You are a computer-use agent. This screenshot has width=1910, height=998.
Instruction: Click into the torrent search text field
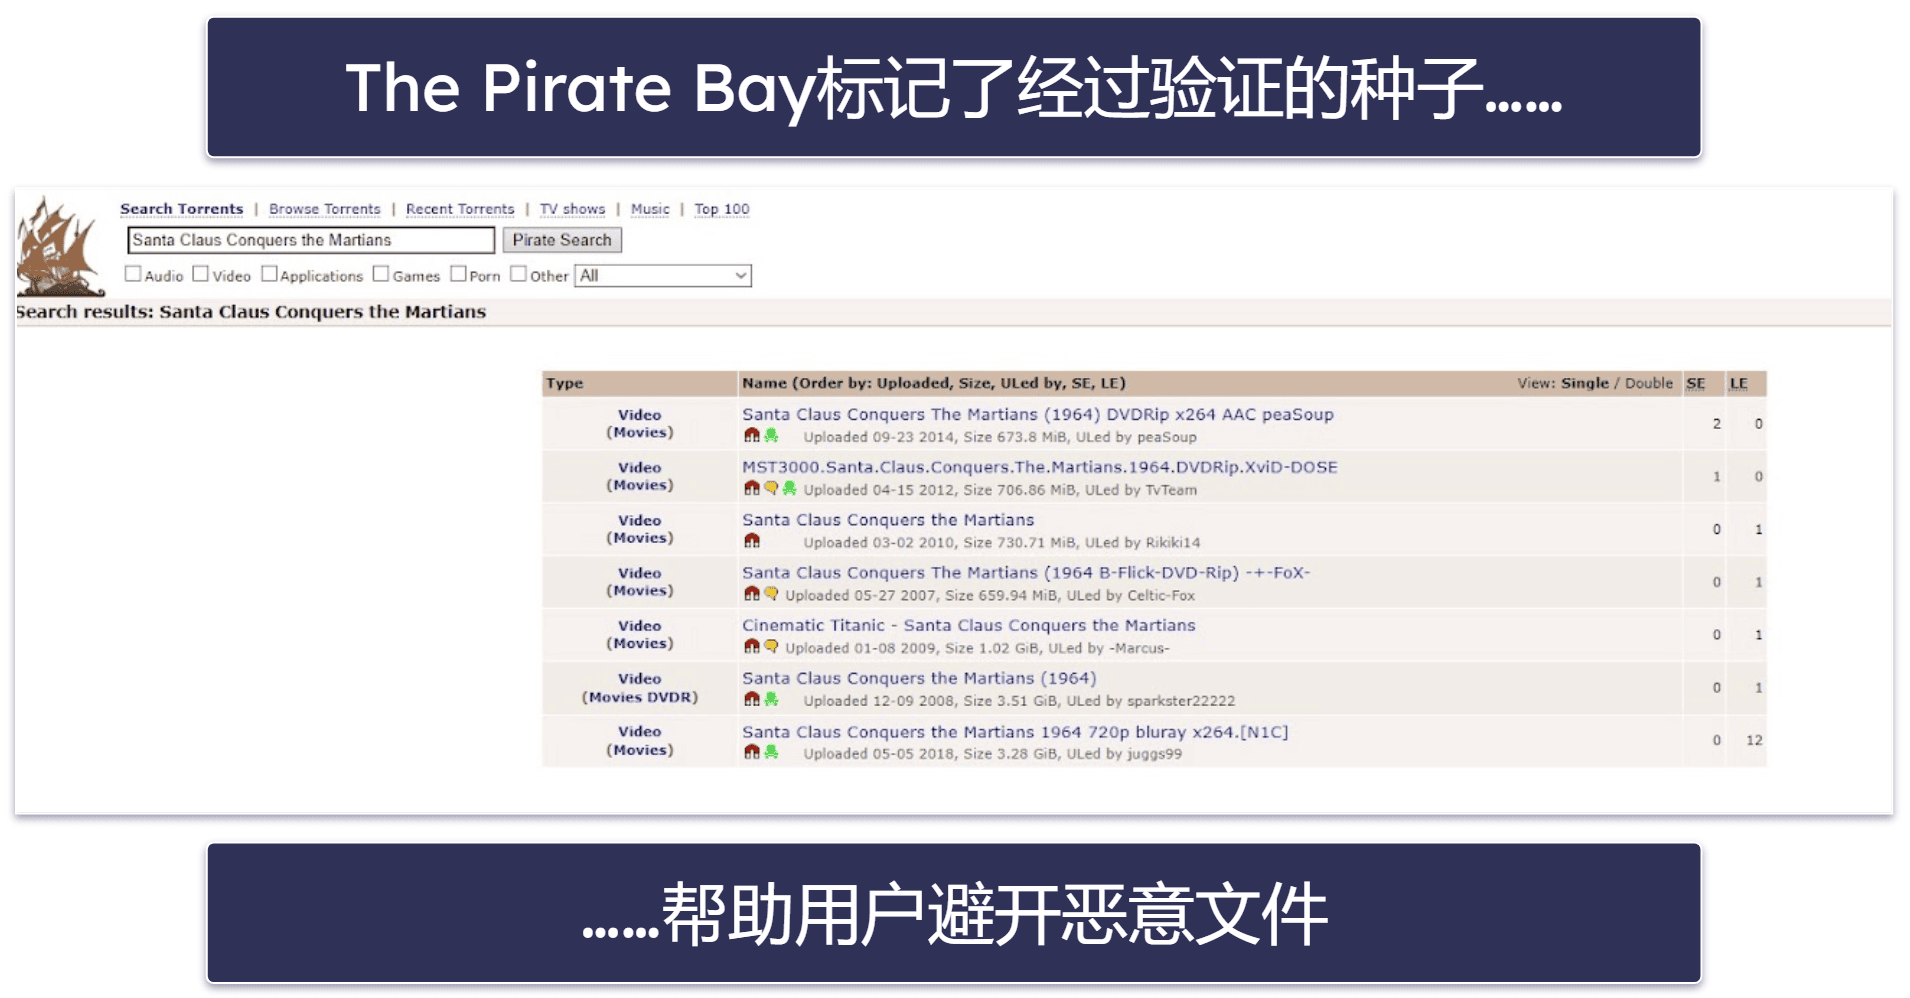point(311,240)
